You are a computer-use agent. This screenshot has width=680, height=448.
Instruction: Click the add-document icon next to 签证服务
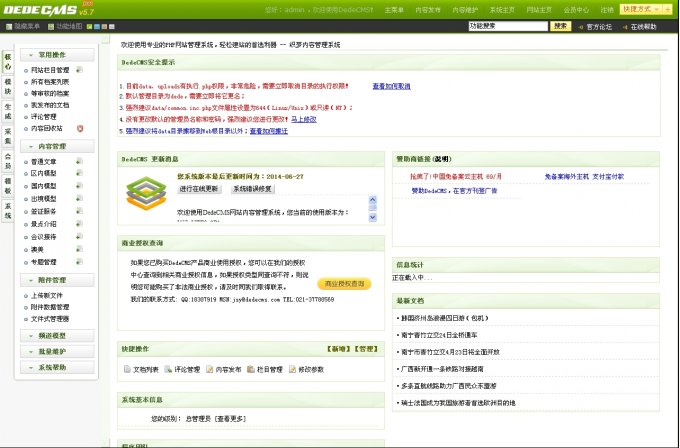pos(79,211)
